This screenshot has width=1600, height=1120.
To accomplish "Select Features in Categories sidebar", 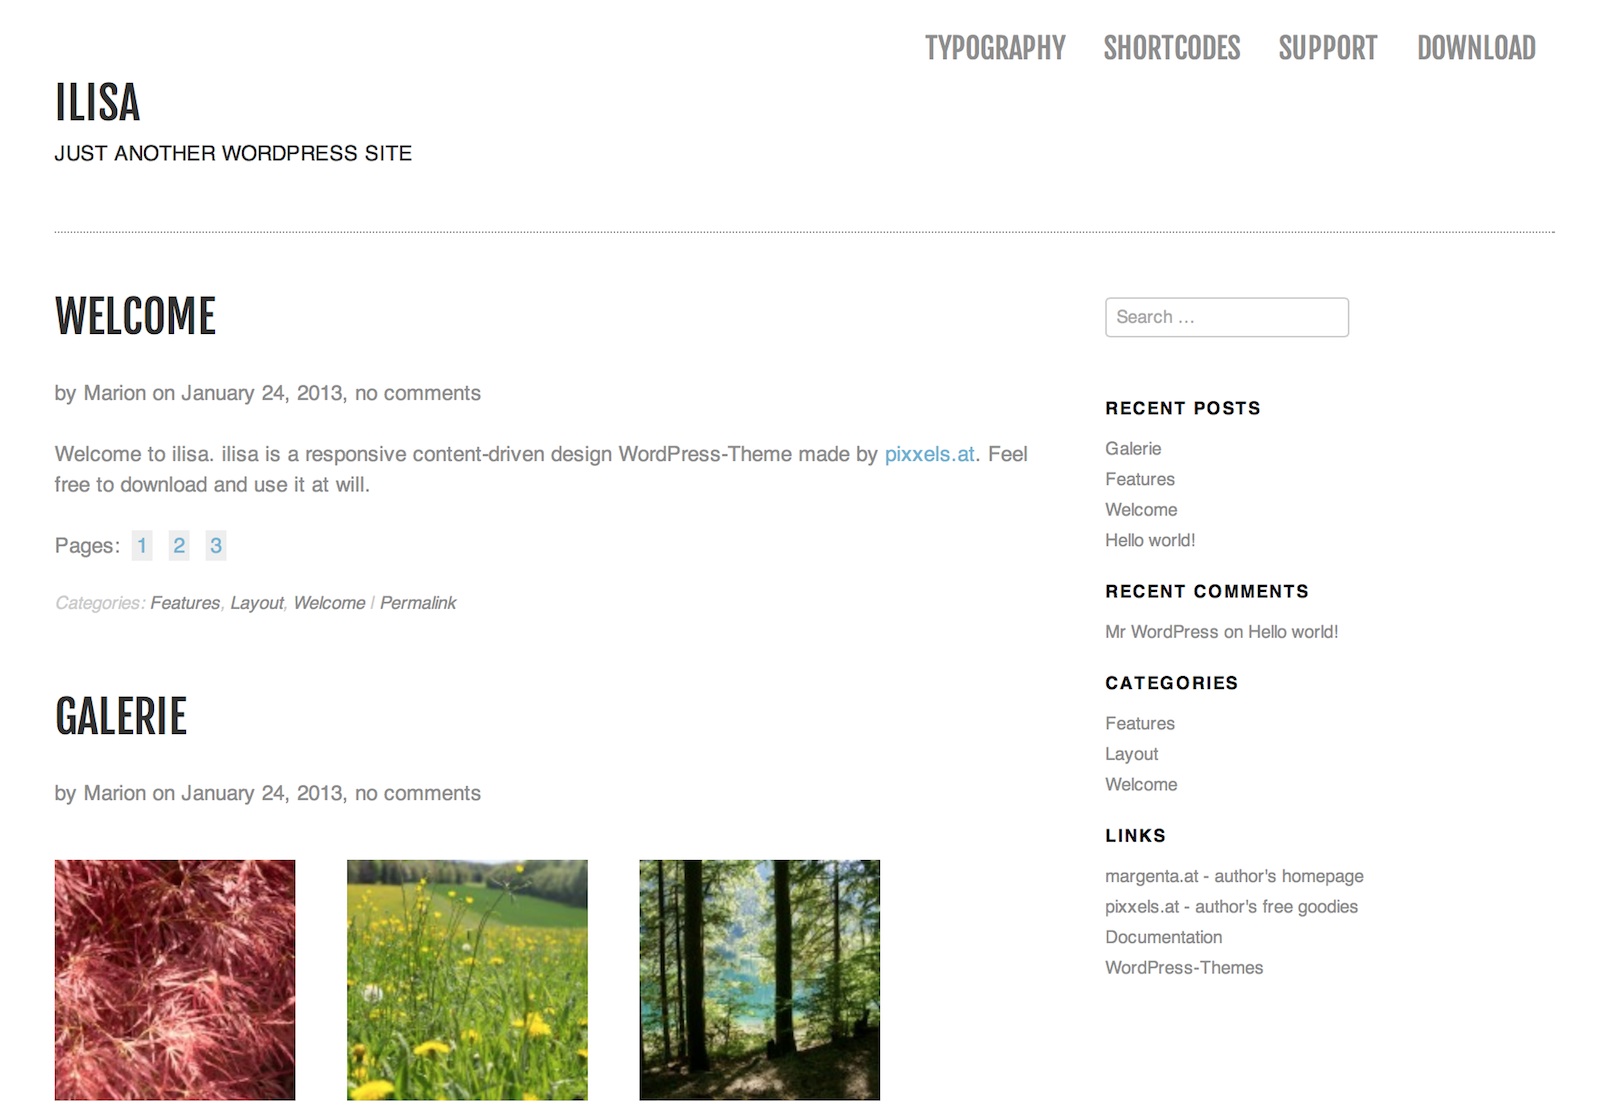I will pyautogui.click(x=1140, y=723).
